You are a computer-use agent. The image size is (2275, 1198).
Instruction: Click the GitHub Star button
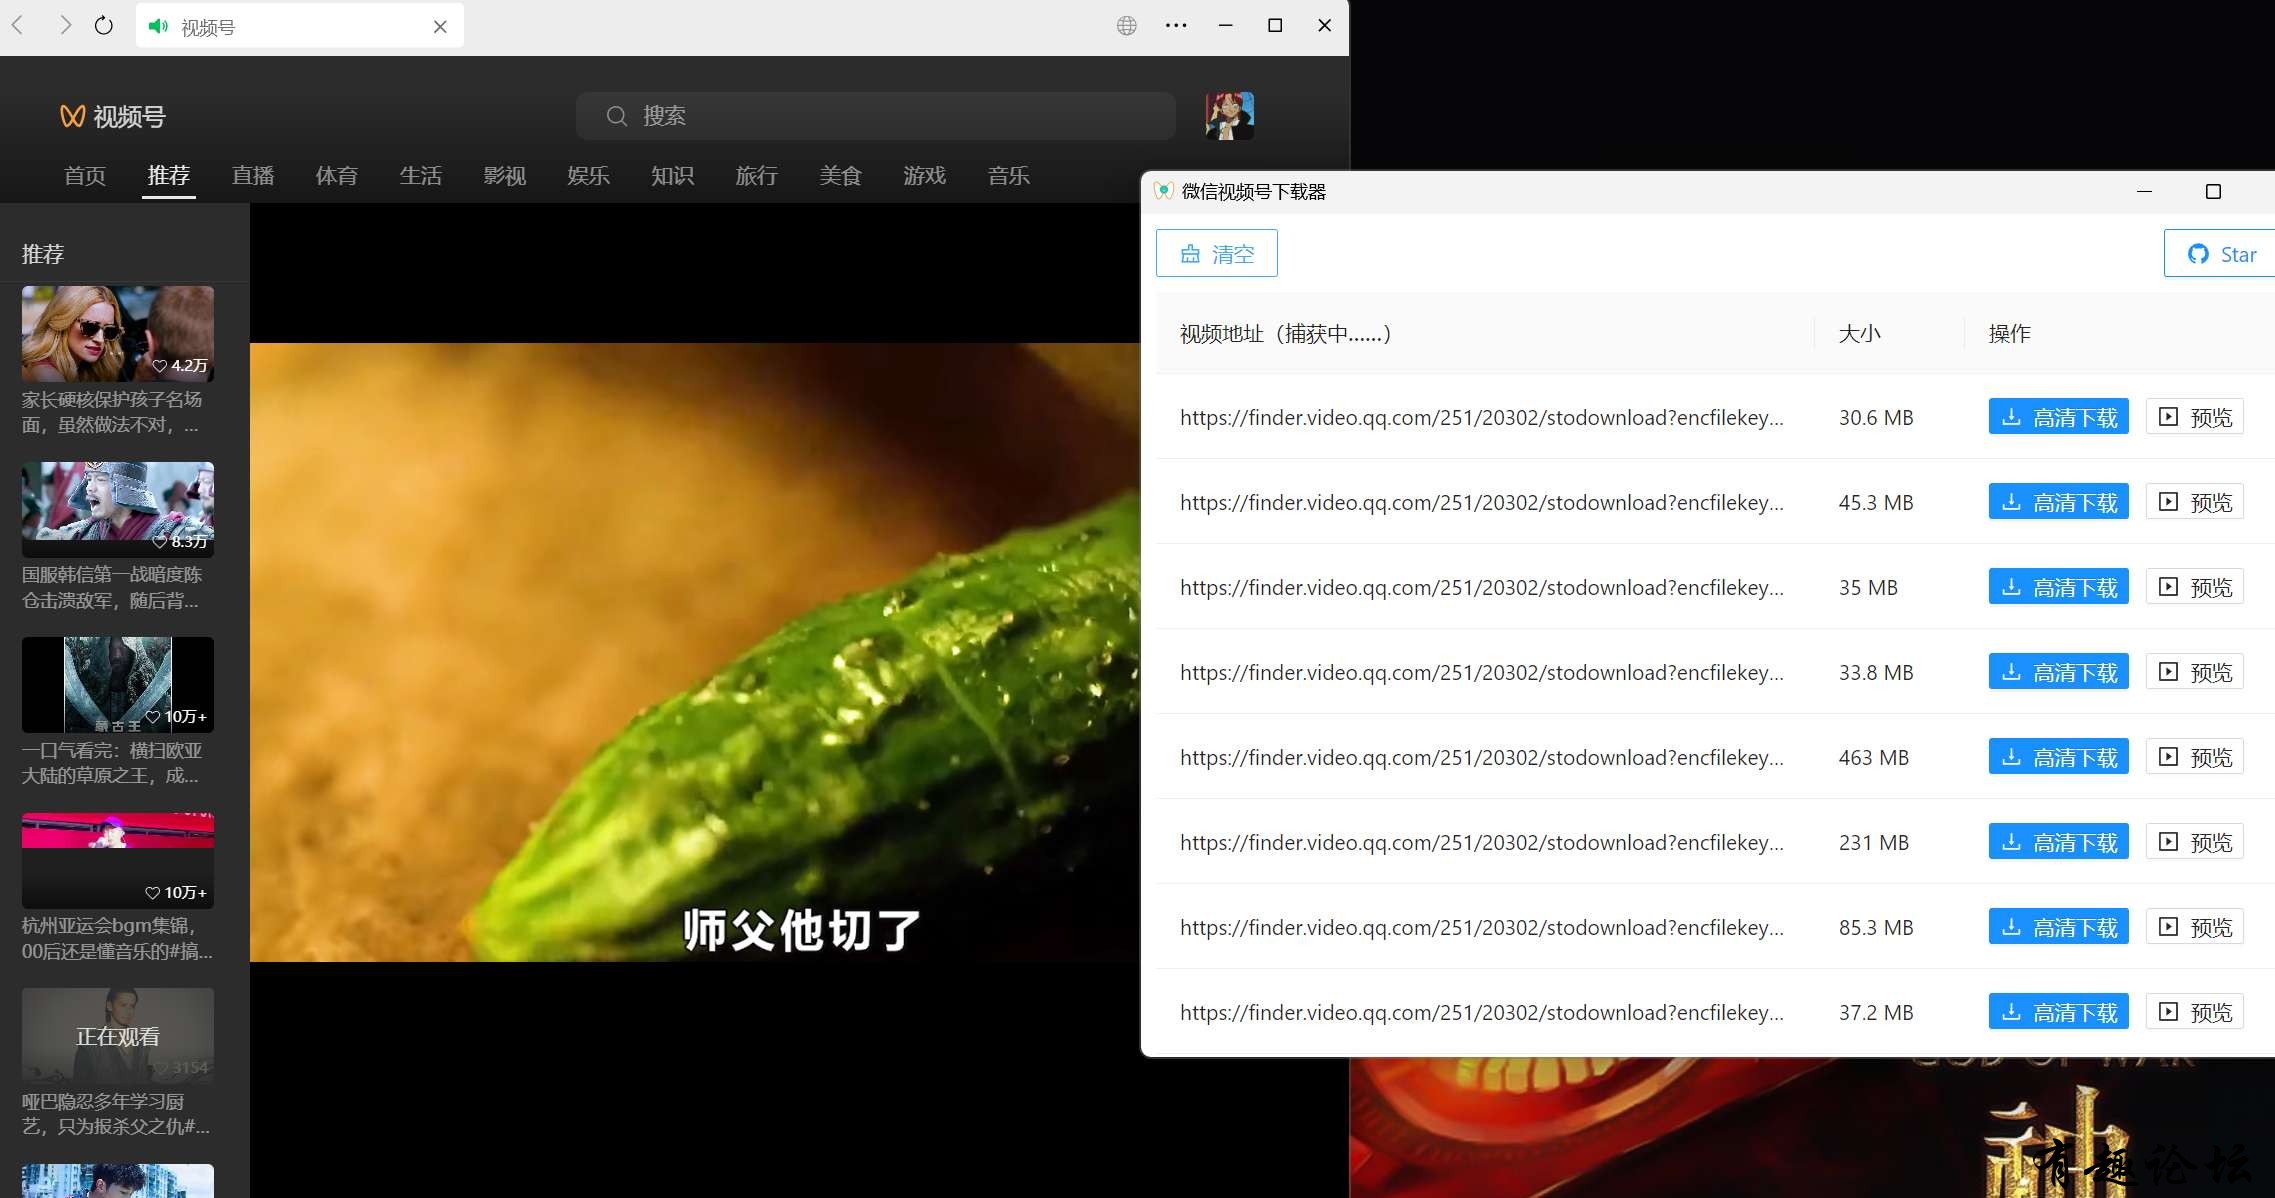point(2220,254)
